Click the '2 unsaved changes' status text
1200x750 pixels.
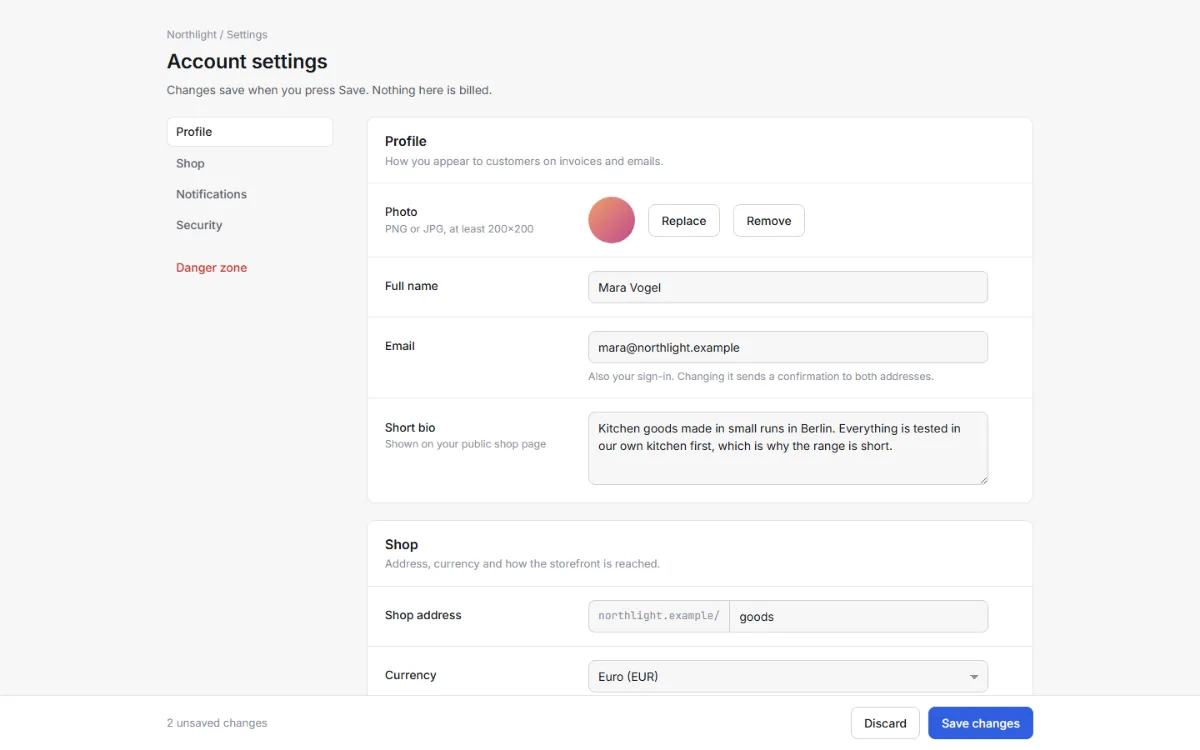217,723
